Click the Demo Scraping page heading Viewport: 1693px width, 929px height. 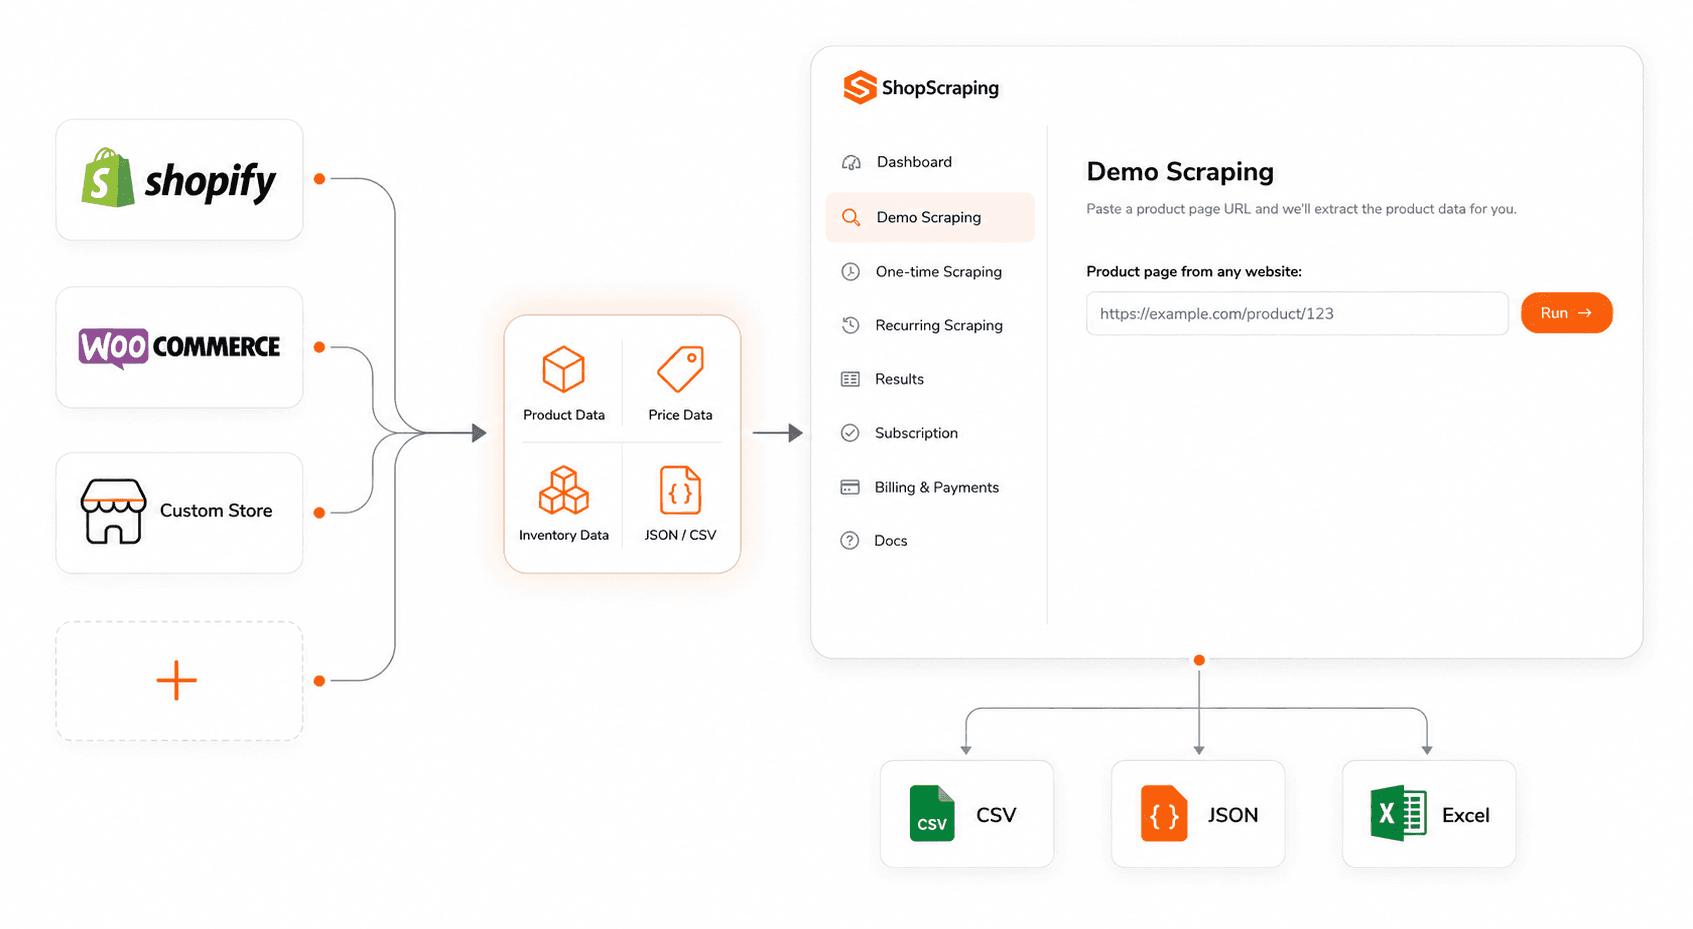coord(1180,172)
